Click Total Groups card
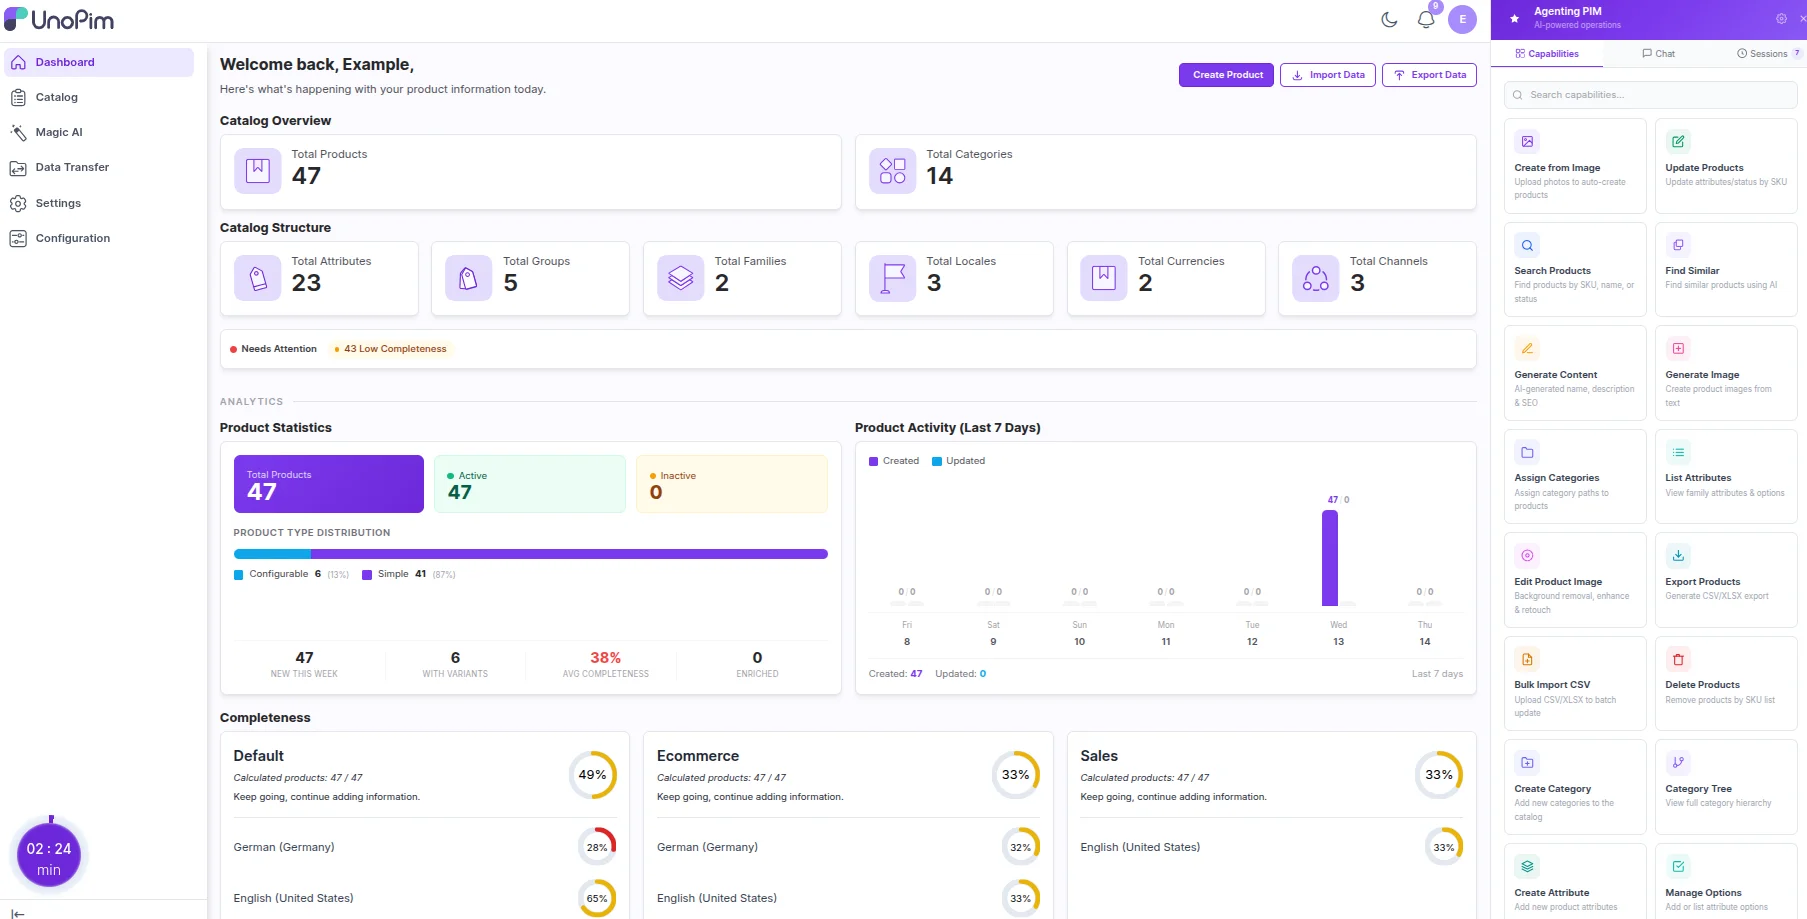 tap(530, 279)
